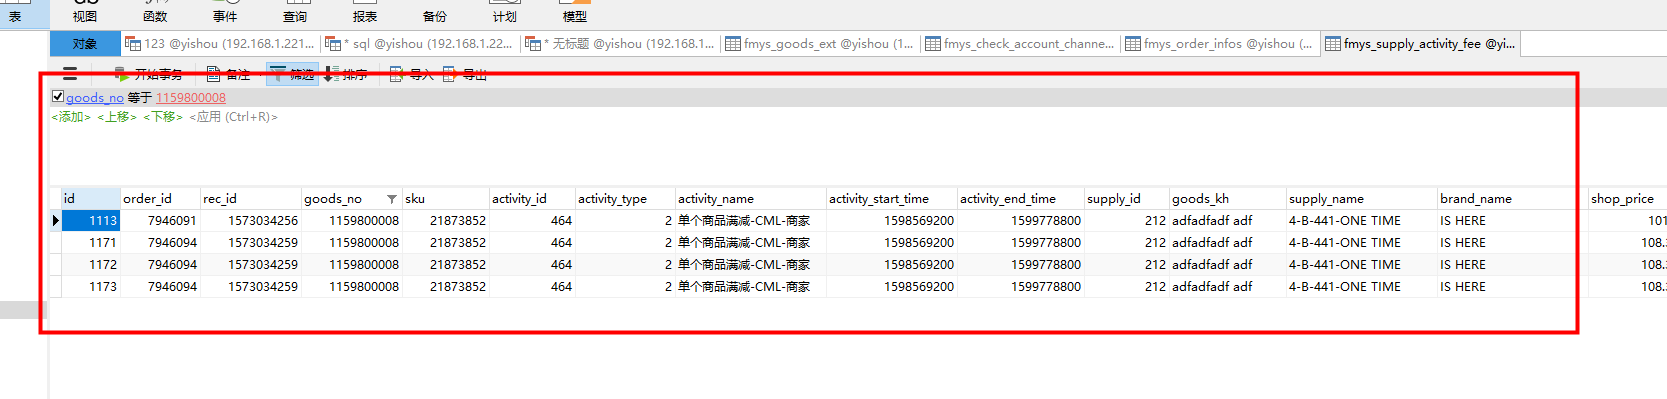The image size is (1667, 399).
Task: Click the 导出 export button
Action: (465, 74)
